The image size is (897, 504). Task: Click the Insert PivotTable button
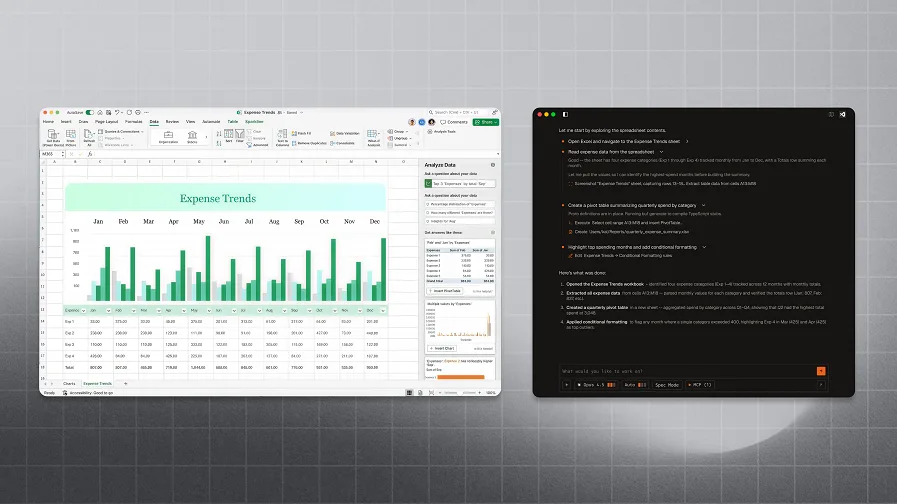[444, 291]
